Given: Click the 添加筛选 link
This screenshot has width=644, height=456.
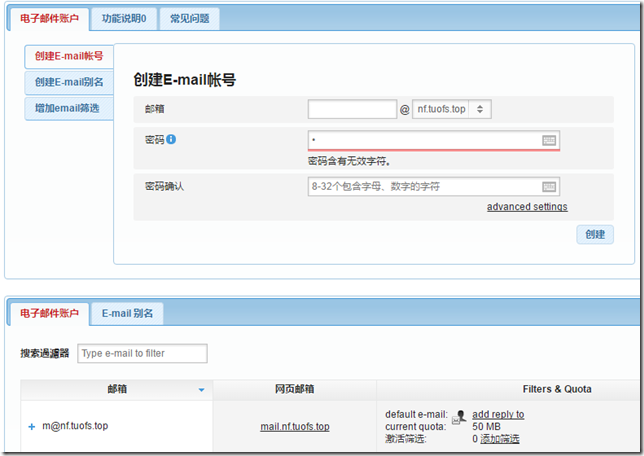Looking at the screenshot, I should 500,439.
